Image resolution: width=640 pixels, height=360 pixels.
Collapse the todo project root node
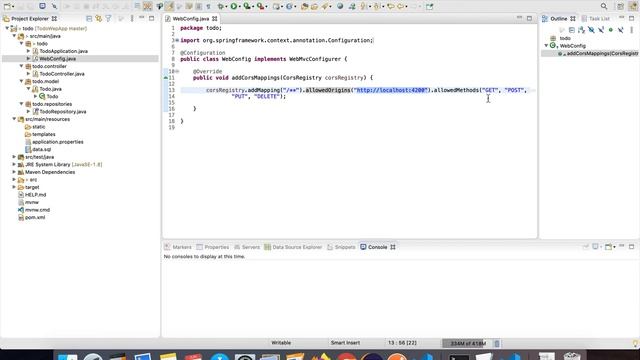point(7,29)
